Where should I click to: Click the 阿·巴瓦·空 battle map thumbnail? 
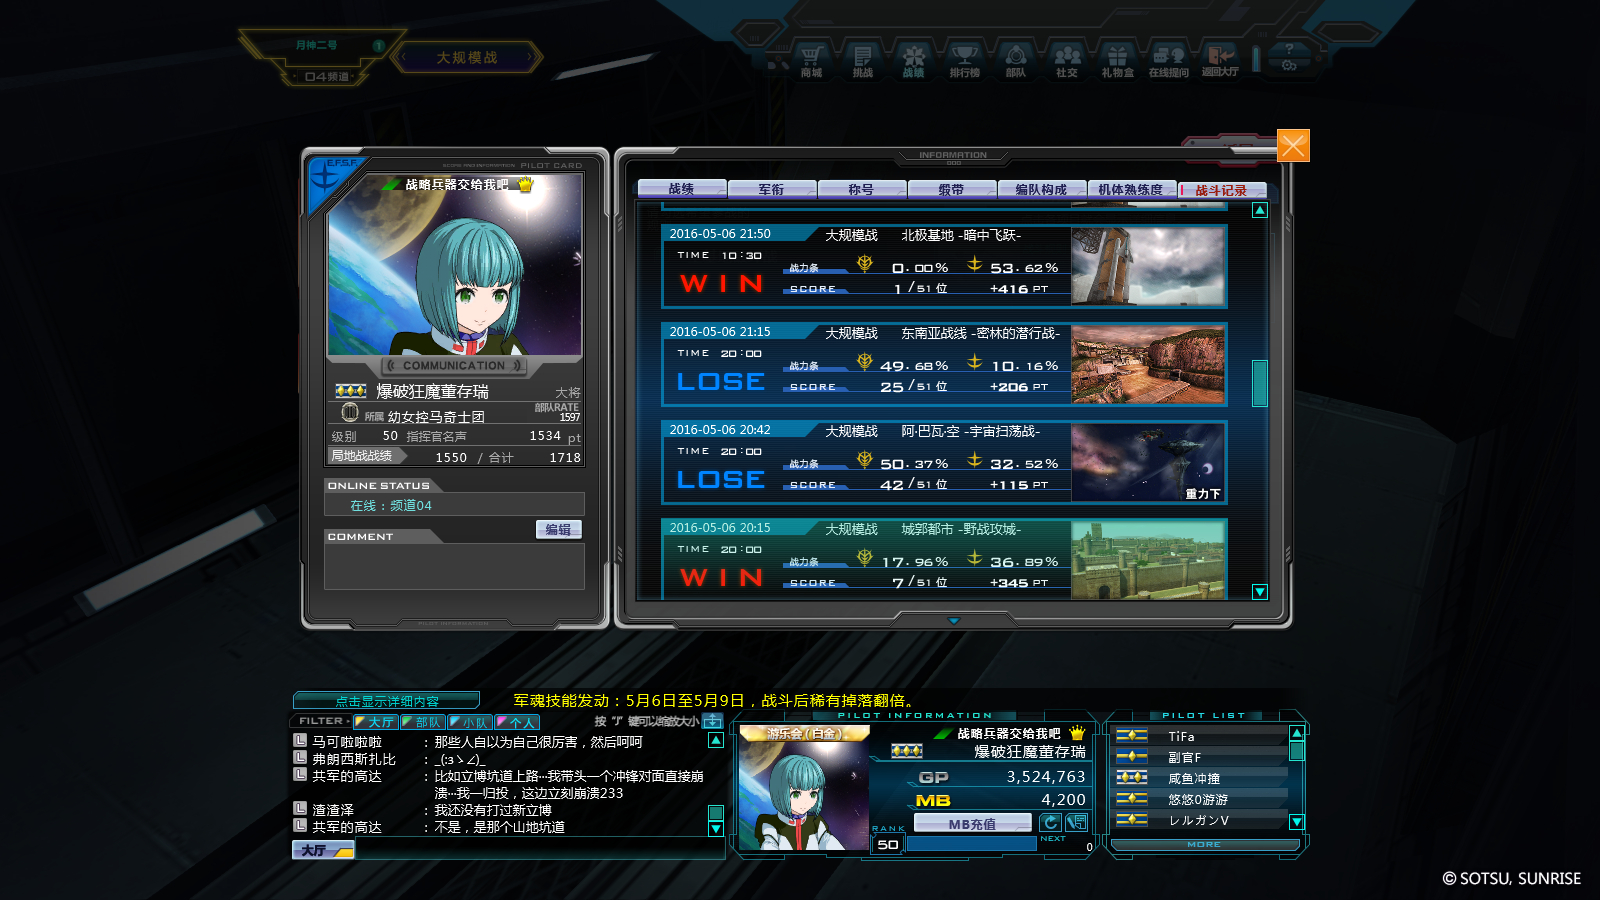click(1148, 462)
